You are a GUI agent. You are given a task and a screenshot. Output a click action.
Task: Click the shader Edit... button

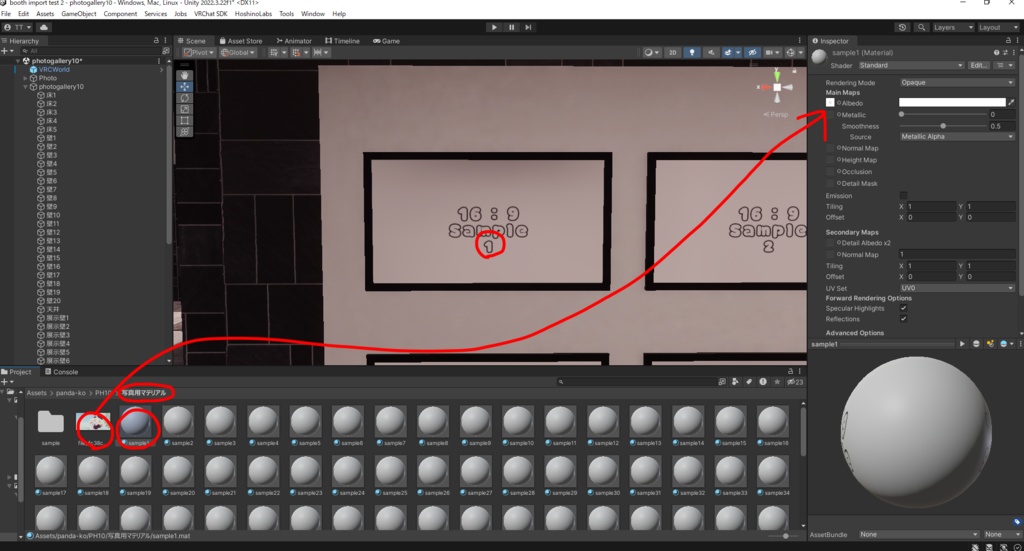[x=978, y=65]
